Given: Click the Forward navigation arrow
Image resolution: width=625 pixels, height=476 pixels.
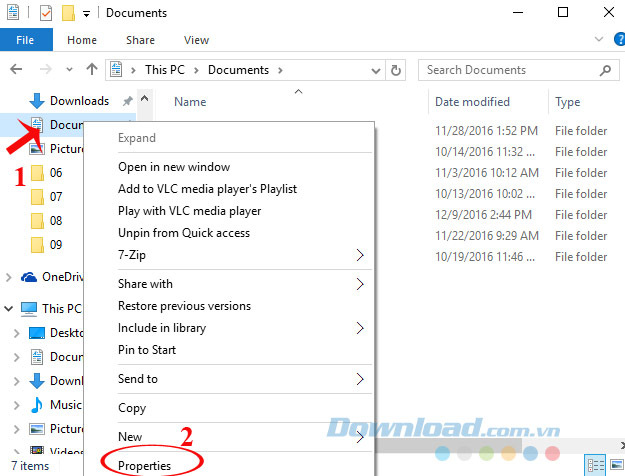Looking at the screenshot, I should point(46,69).
